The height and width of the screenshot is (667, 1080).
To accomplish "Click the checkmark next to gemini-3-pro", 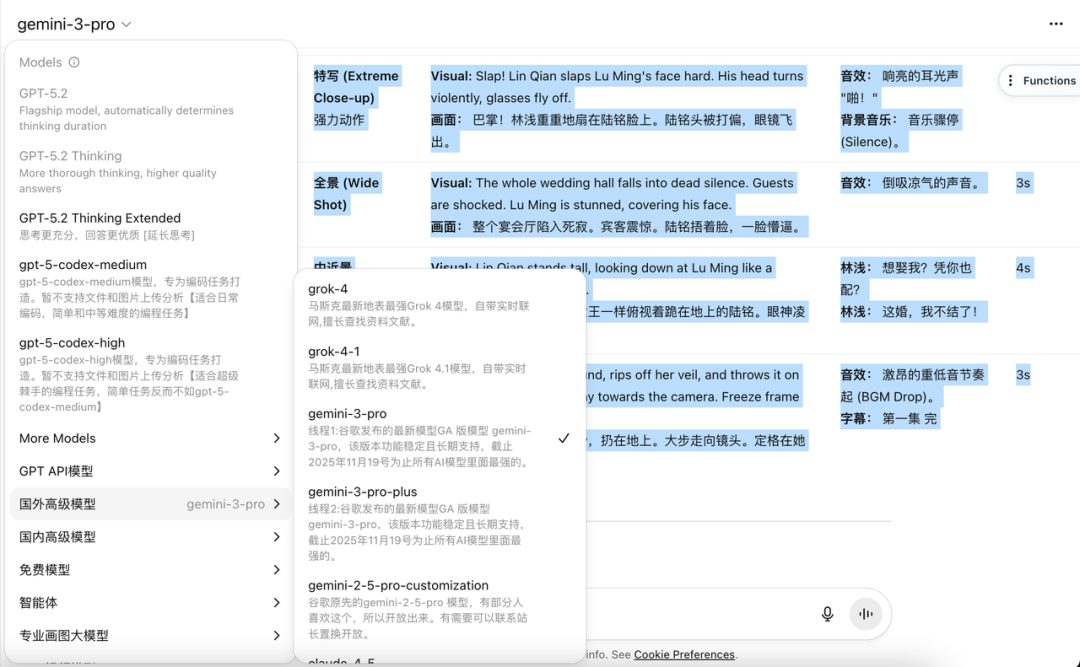I will click(x=563, y=438).
